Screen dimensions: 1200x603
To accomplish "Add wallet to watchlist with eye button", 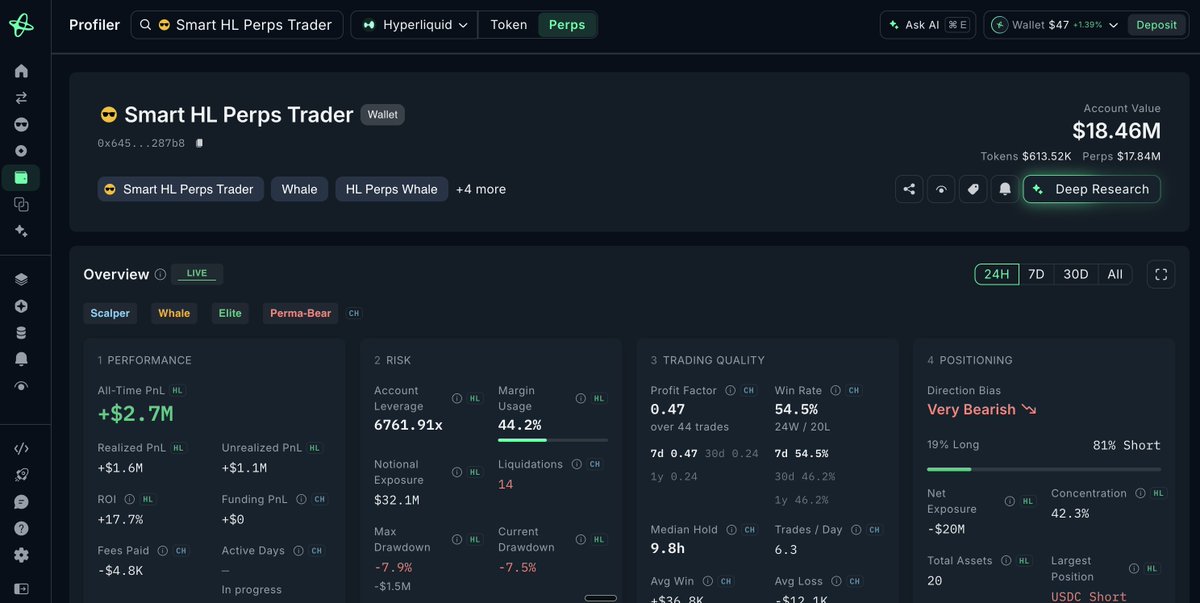I will (x=941, y=189).
